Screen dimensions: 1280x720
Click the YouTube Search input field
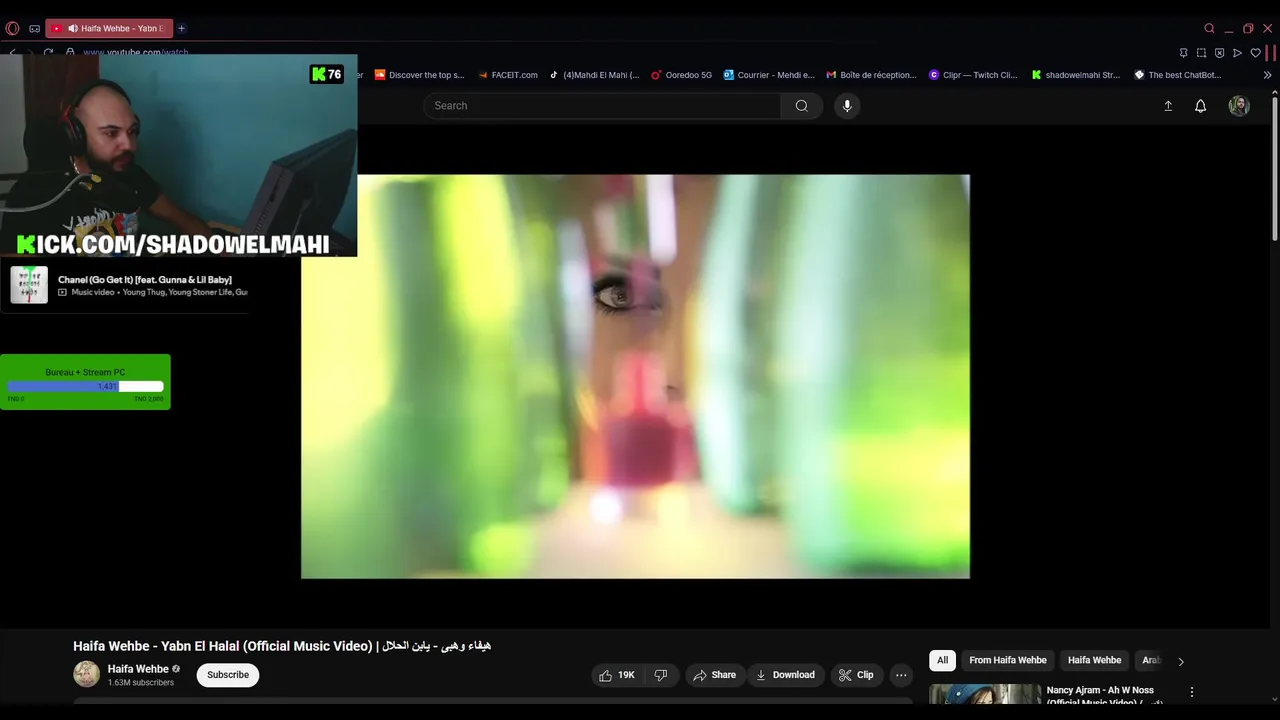pyautogui.click(x=602, y=106)
